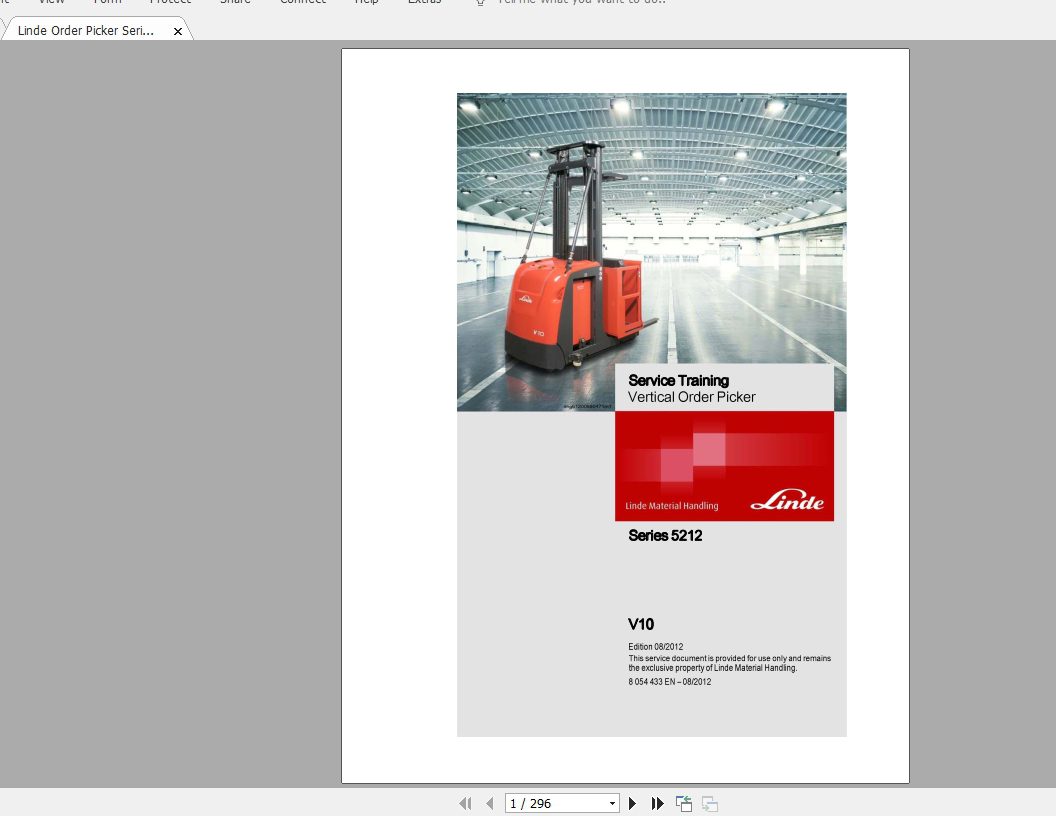Viewport: 1056px width, 816px height.
Task: Click the 'Service Training' heading text
Action: pyautogui.click(x=678, y=380)
